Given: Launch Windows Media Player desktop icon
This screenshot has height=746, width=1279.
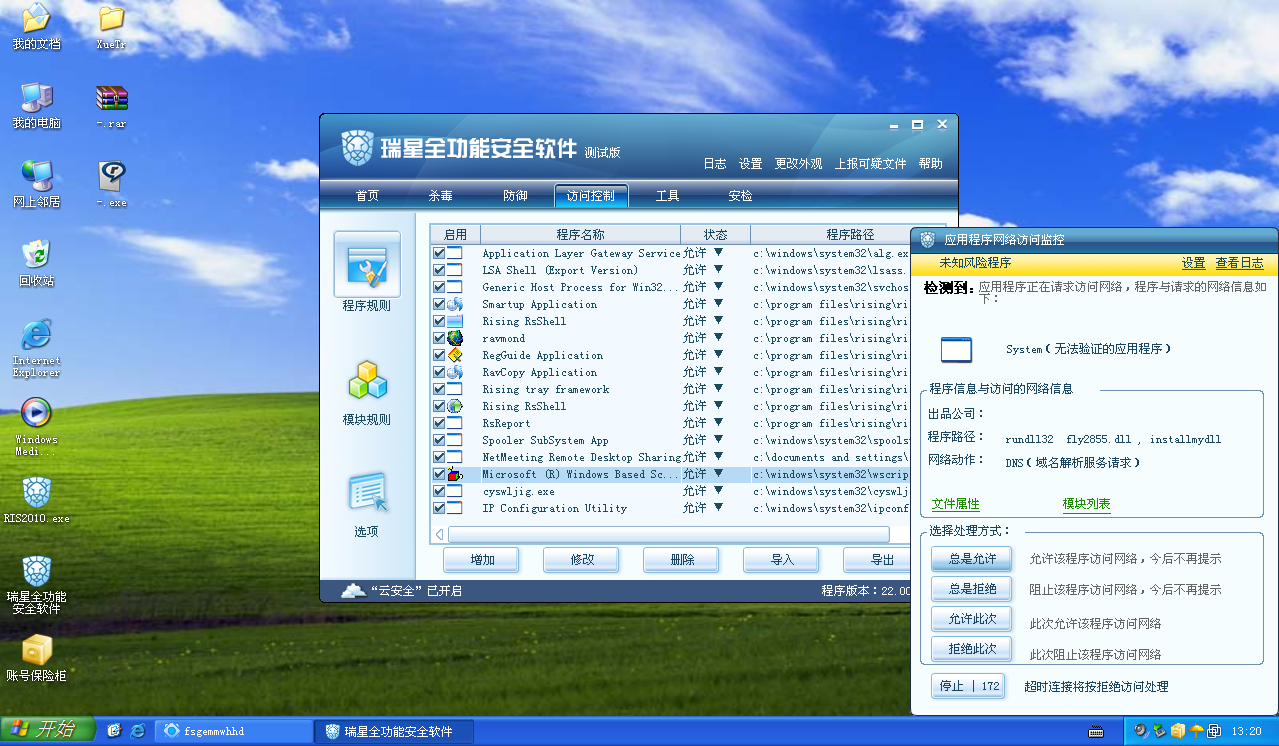Looking at the screenshot, I should (36, 413).
